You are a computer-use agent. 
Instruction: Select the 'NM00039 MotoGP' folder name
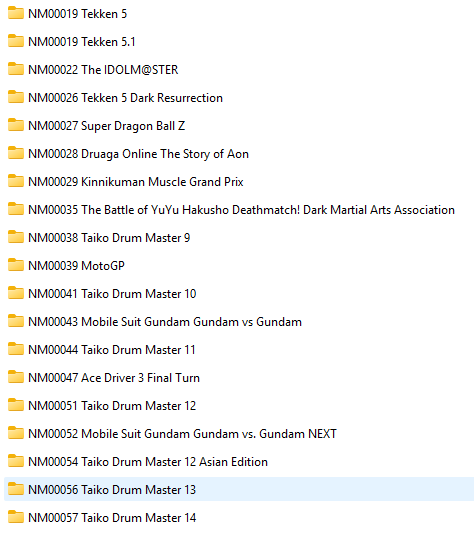tap(76, 266)
